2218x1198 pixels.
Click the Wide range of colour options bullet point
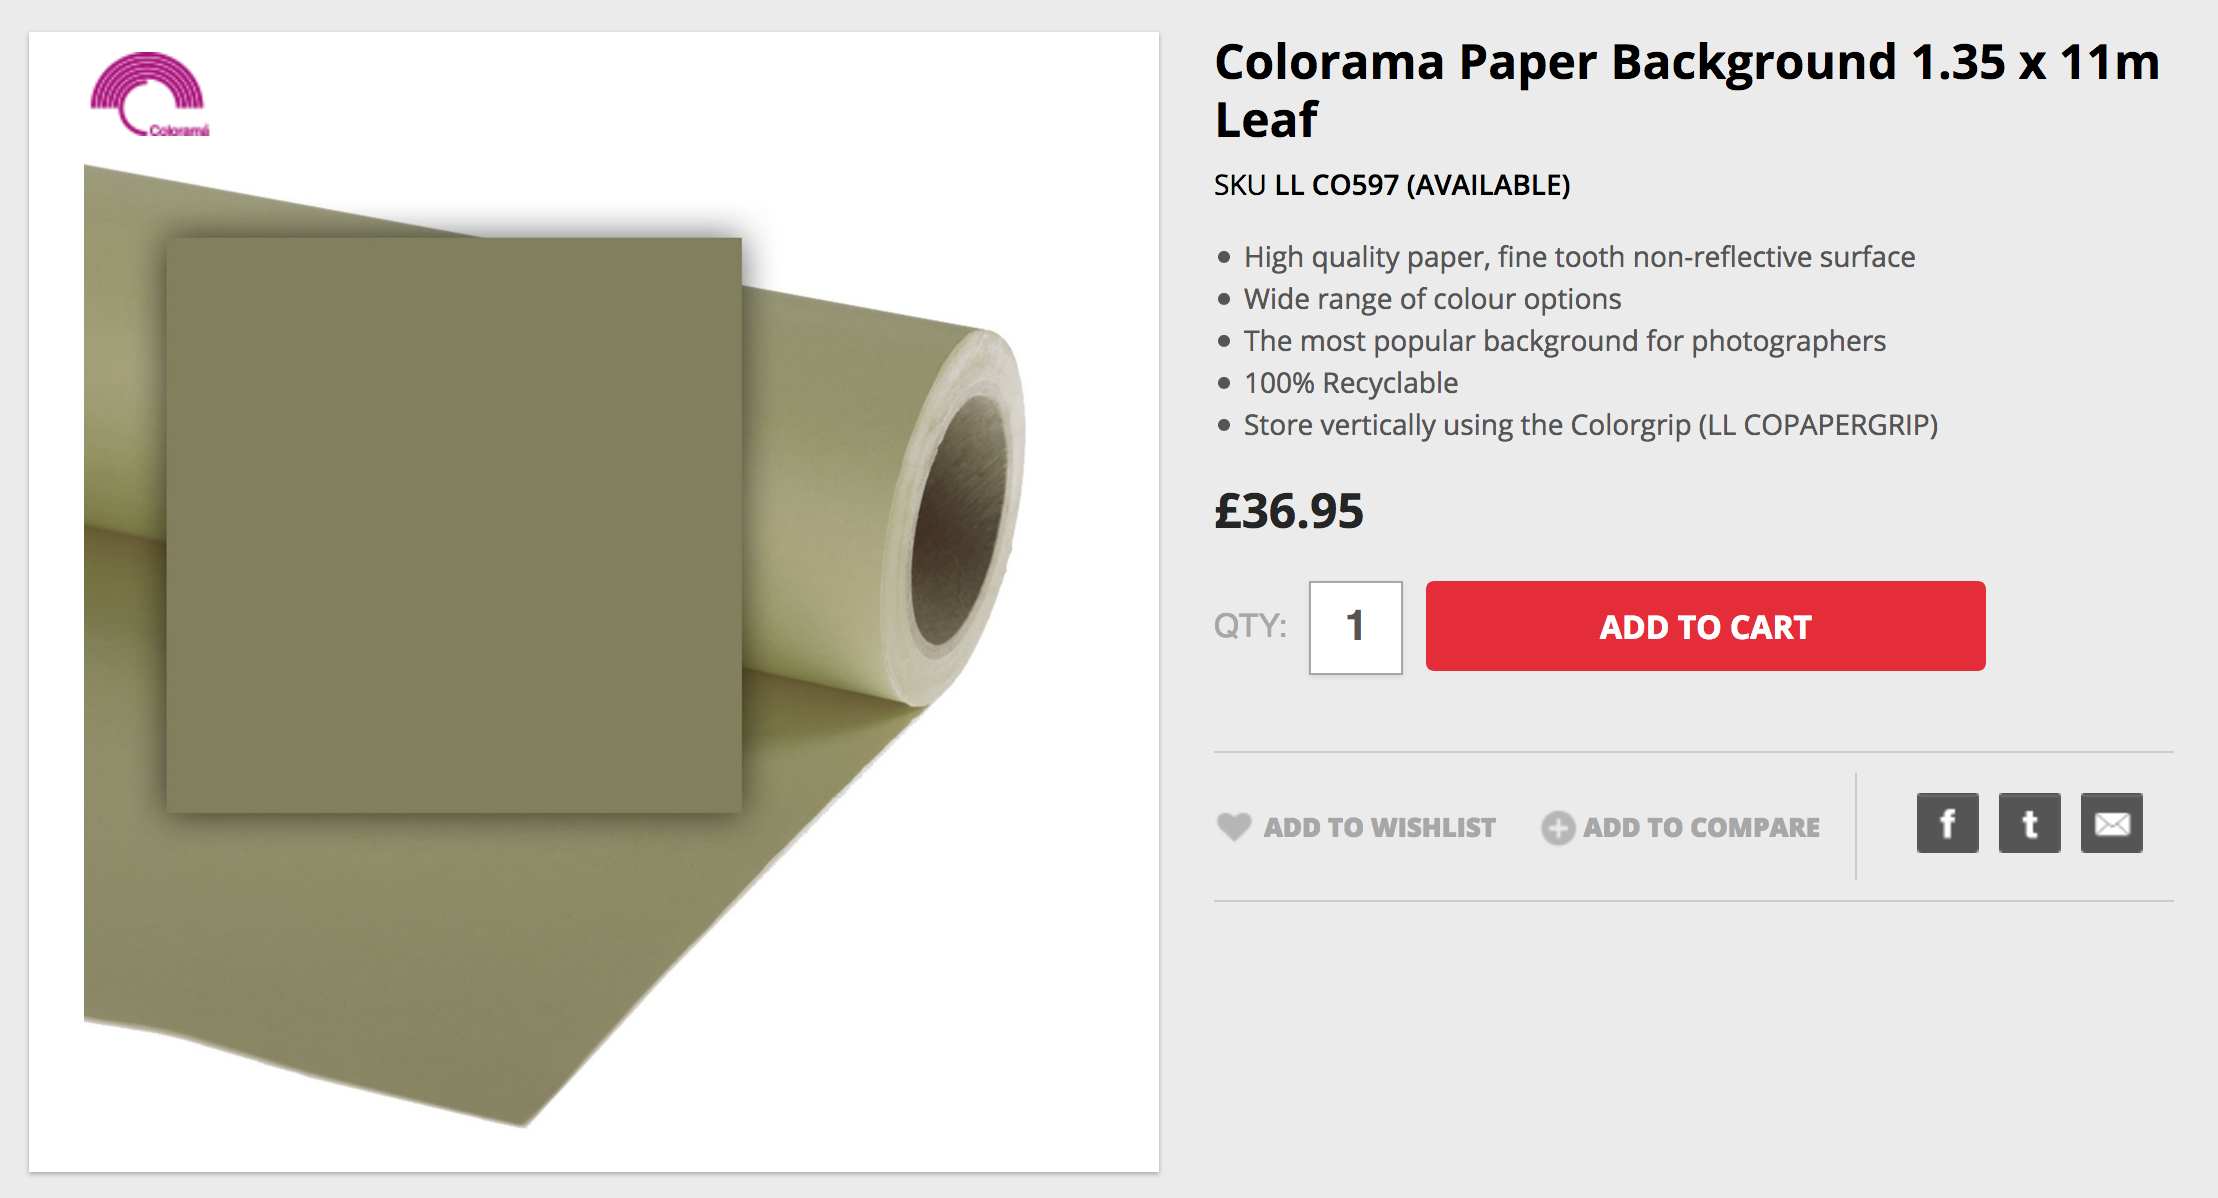click(1432, 299)
